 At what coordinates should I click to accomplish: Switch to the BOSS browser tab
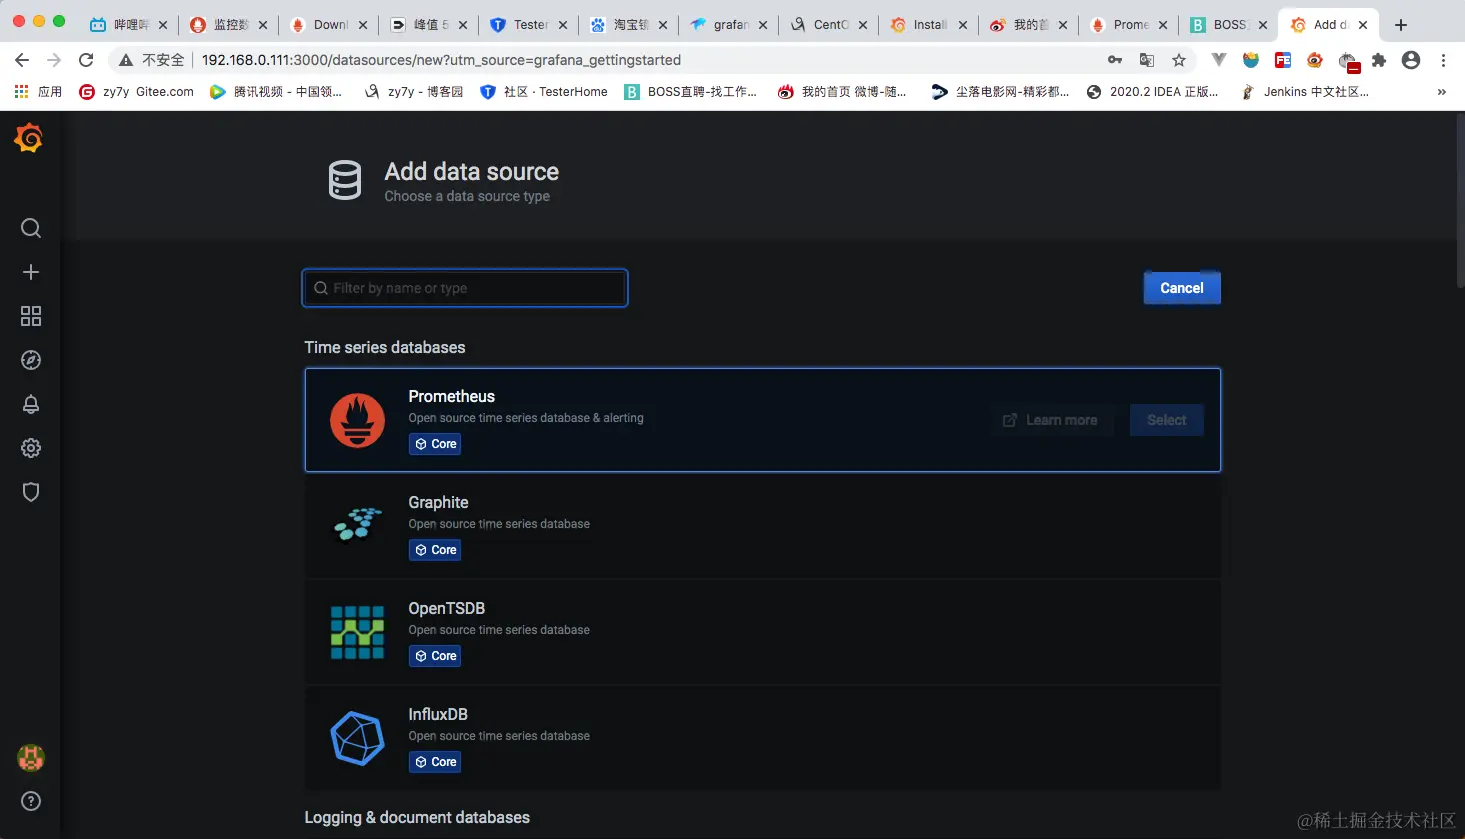(x=1227, y=25)
